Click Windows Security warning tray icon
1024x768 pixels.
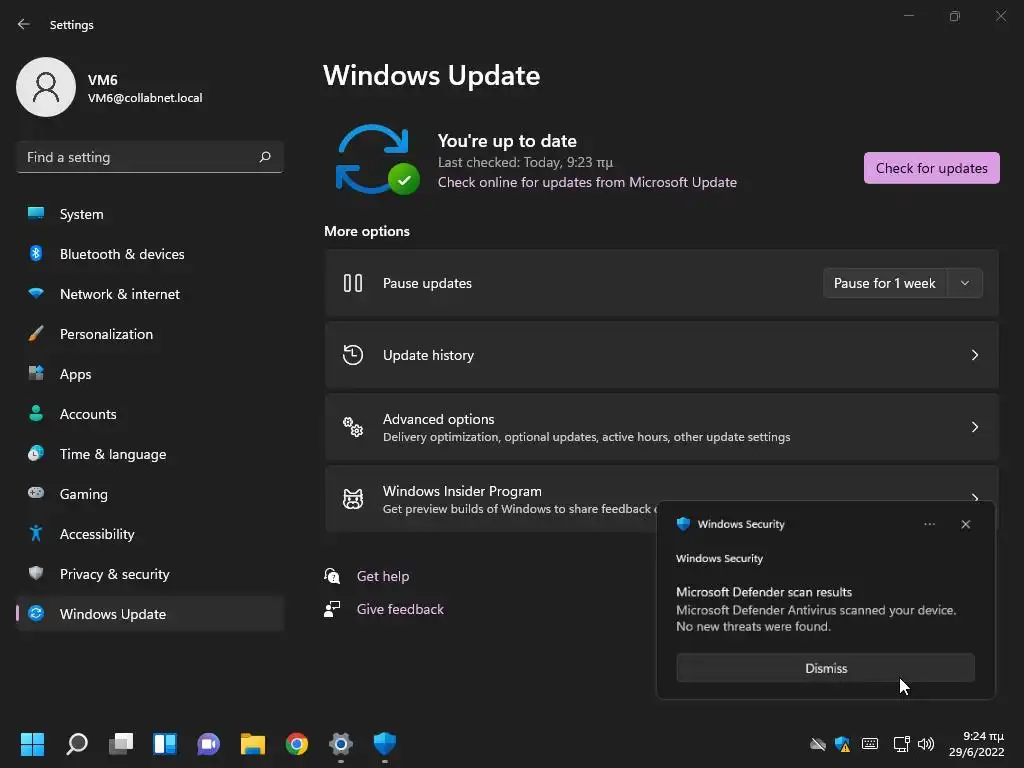842,744
